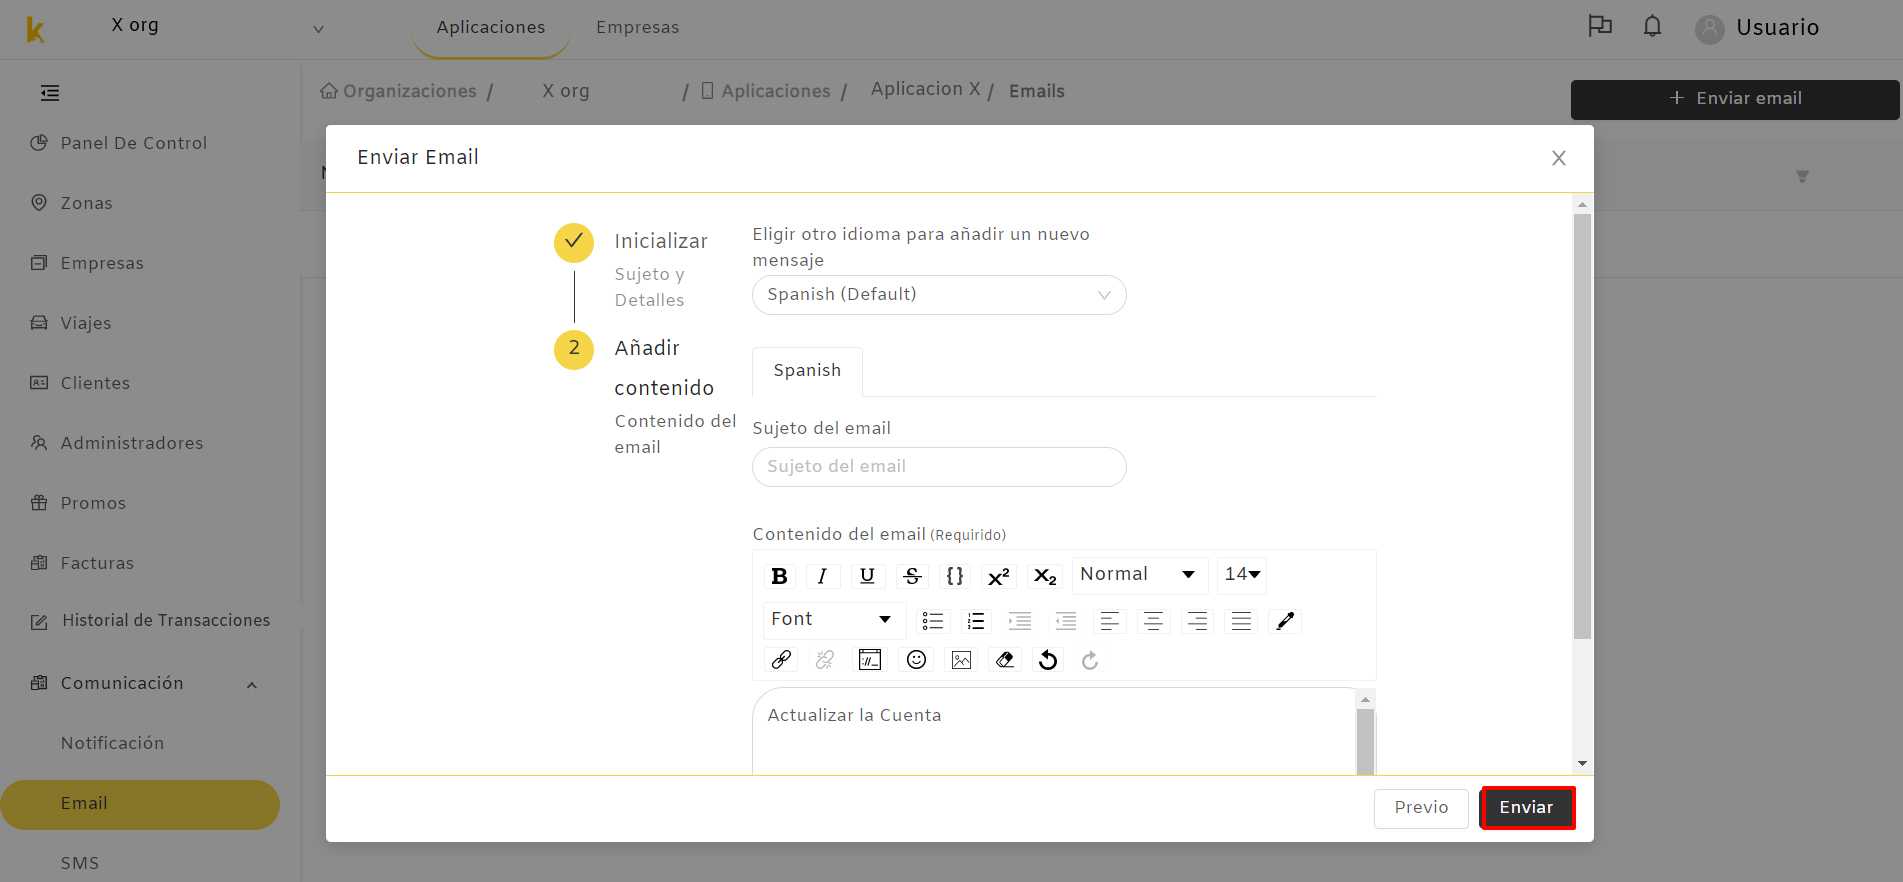Undo the last editor action
This screenshot has height=882, width=1903.
(x=1048, y=660)
